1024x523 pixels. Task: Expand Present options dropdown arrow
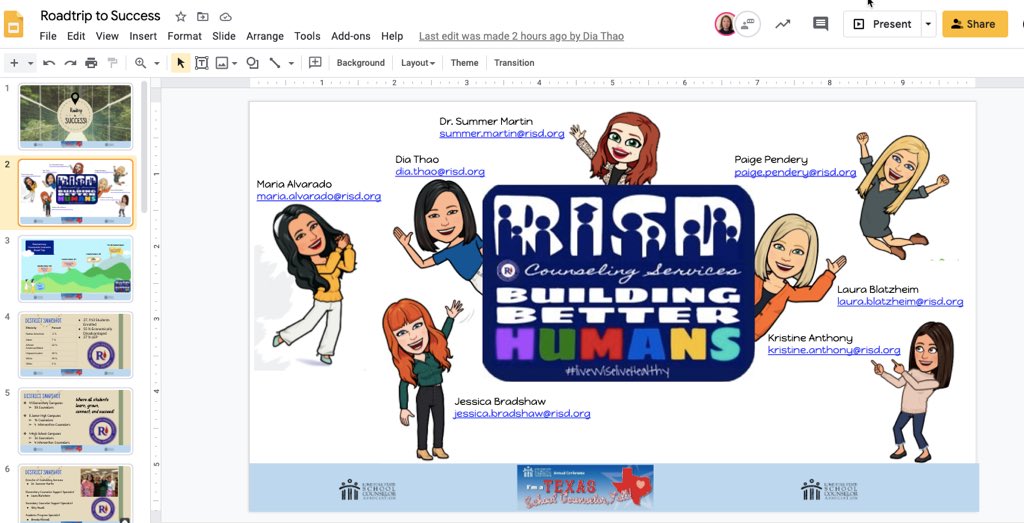click(x=929, y=24)
